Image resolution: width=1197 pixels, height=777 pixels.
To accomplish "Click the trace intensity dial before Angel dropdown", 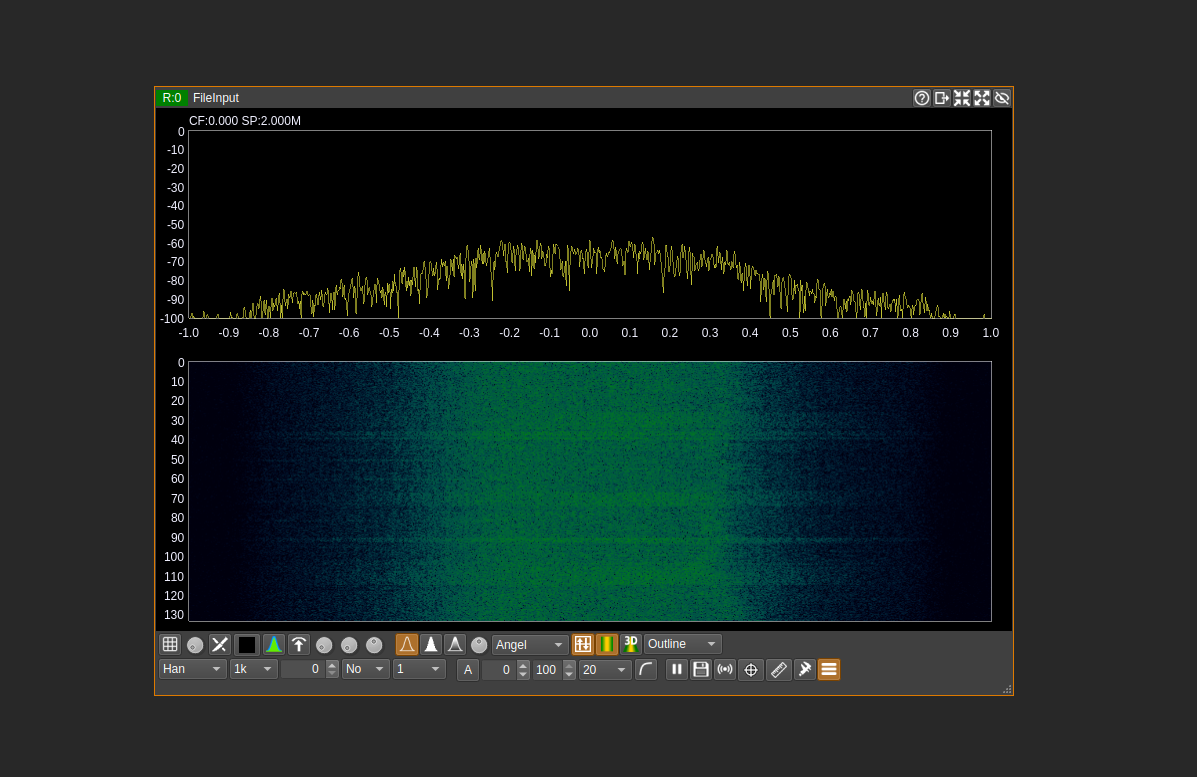I will click(x=479, y=645).
